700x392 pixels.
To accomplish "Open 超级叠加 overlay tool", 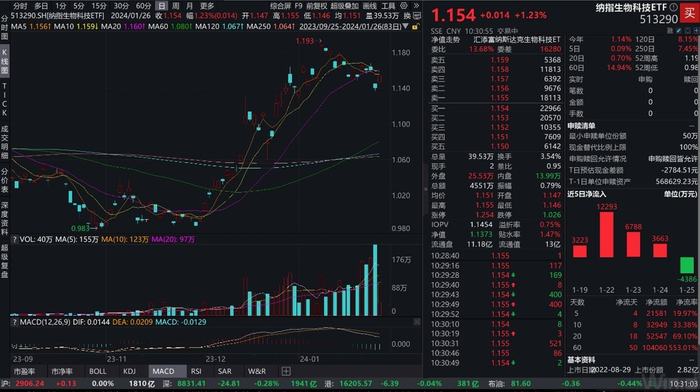I will point(344,6).
